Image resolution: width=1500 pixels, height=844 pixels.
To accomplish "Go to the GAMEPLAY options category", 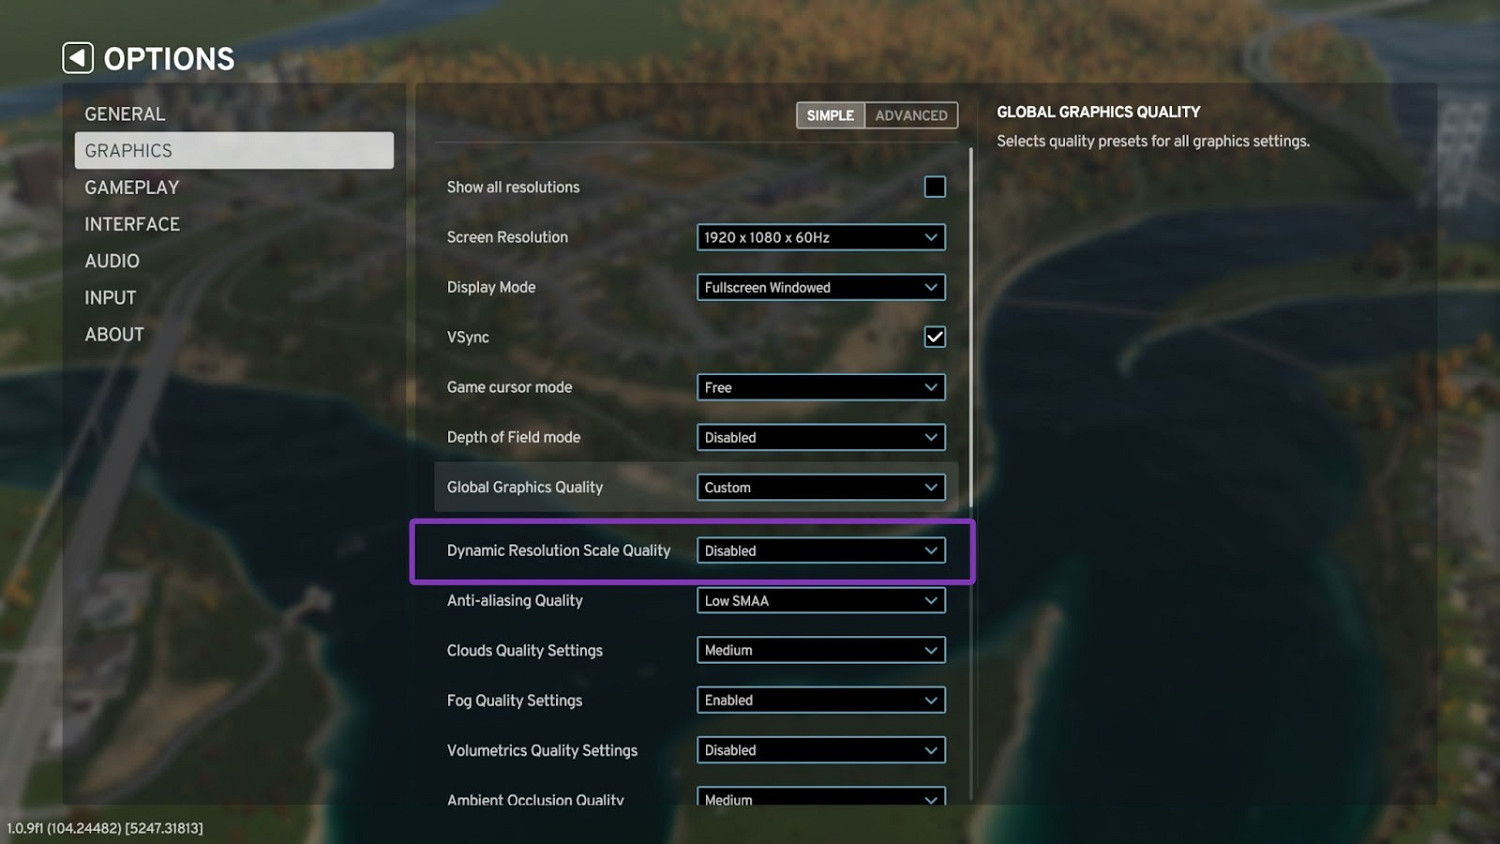I will (x=132, y=188).
